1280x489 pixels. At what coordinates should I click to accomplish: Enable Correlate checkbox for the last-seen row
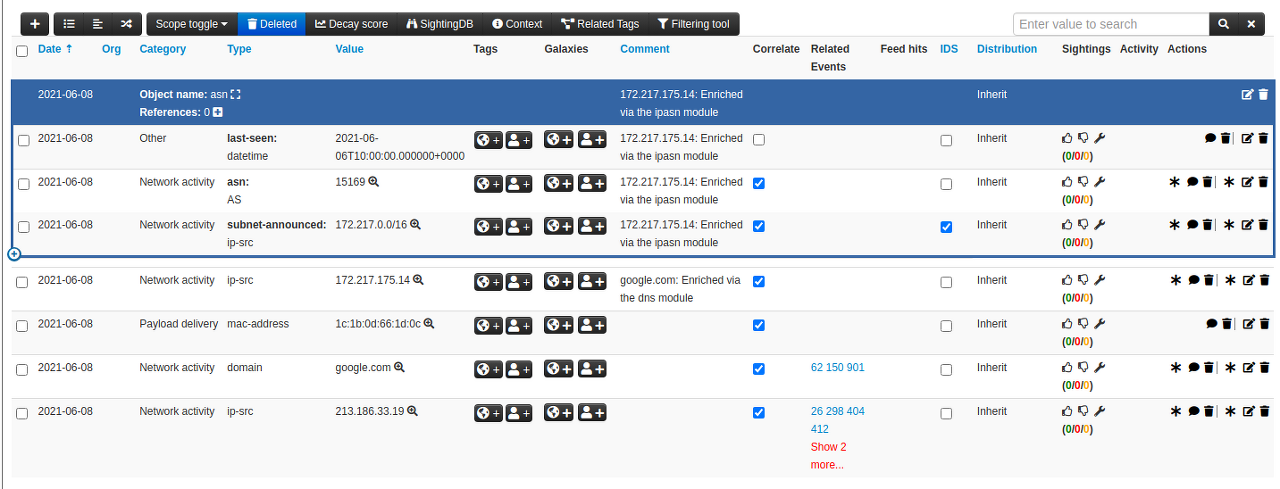pos(759,140)
